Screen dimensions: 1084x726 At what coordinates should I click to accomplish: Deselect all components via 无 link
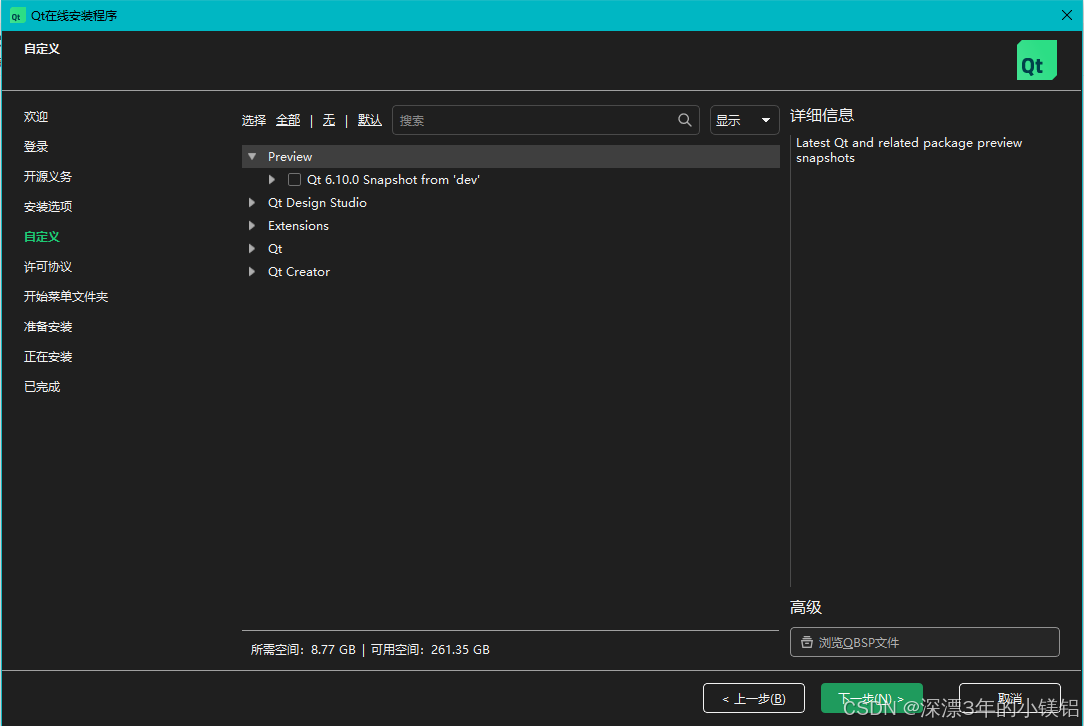point(329,120)
